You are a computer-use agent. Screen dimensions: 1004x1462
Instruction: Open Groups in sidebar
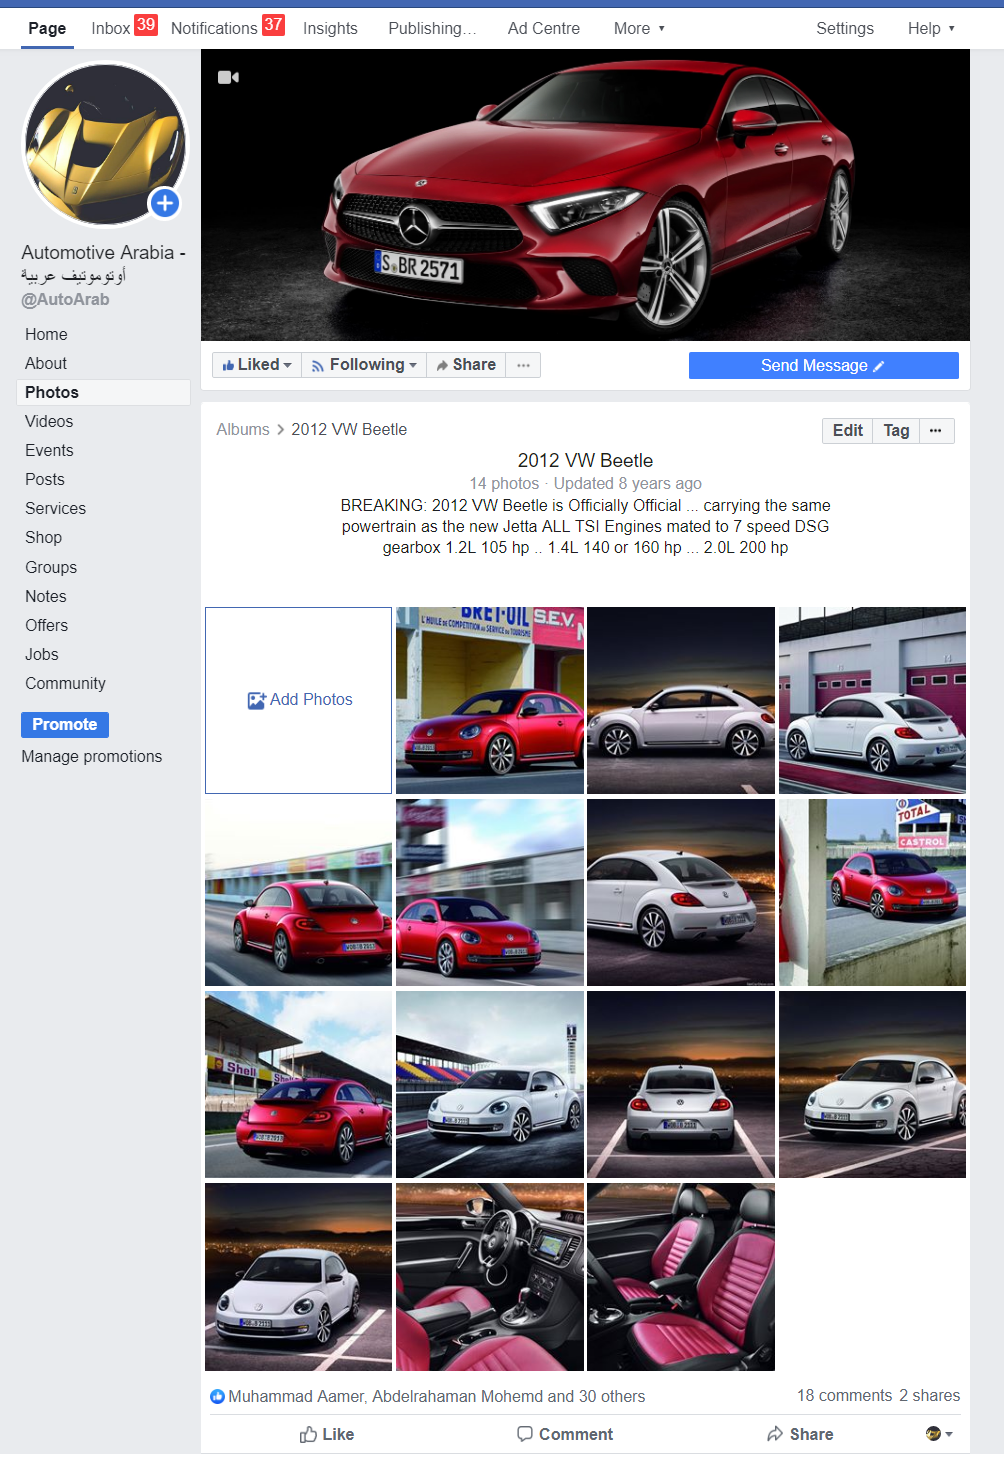point(51,567)
